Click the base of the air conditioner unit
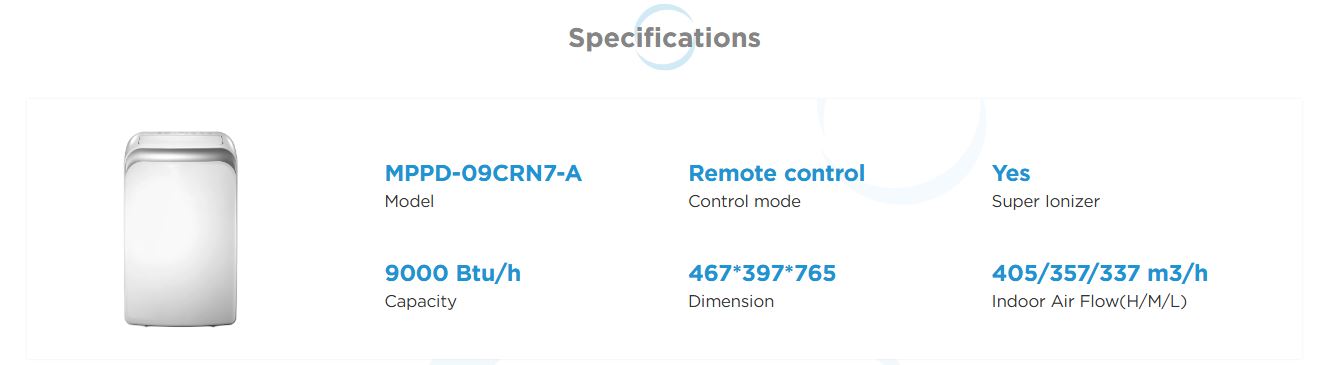 pos(180,320)
